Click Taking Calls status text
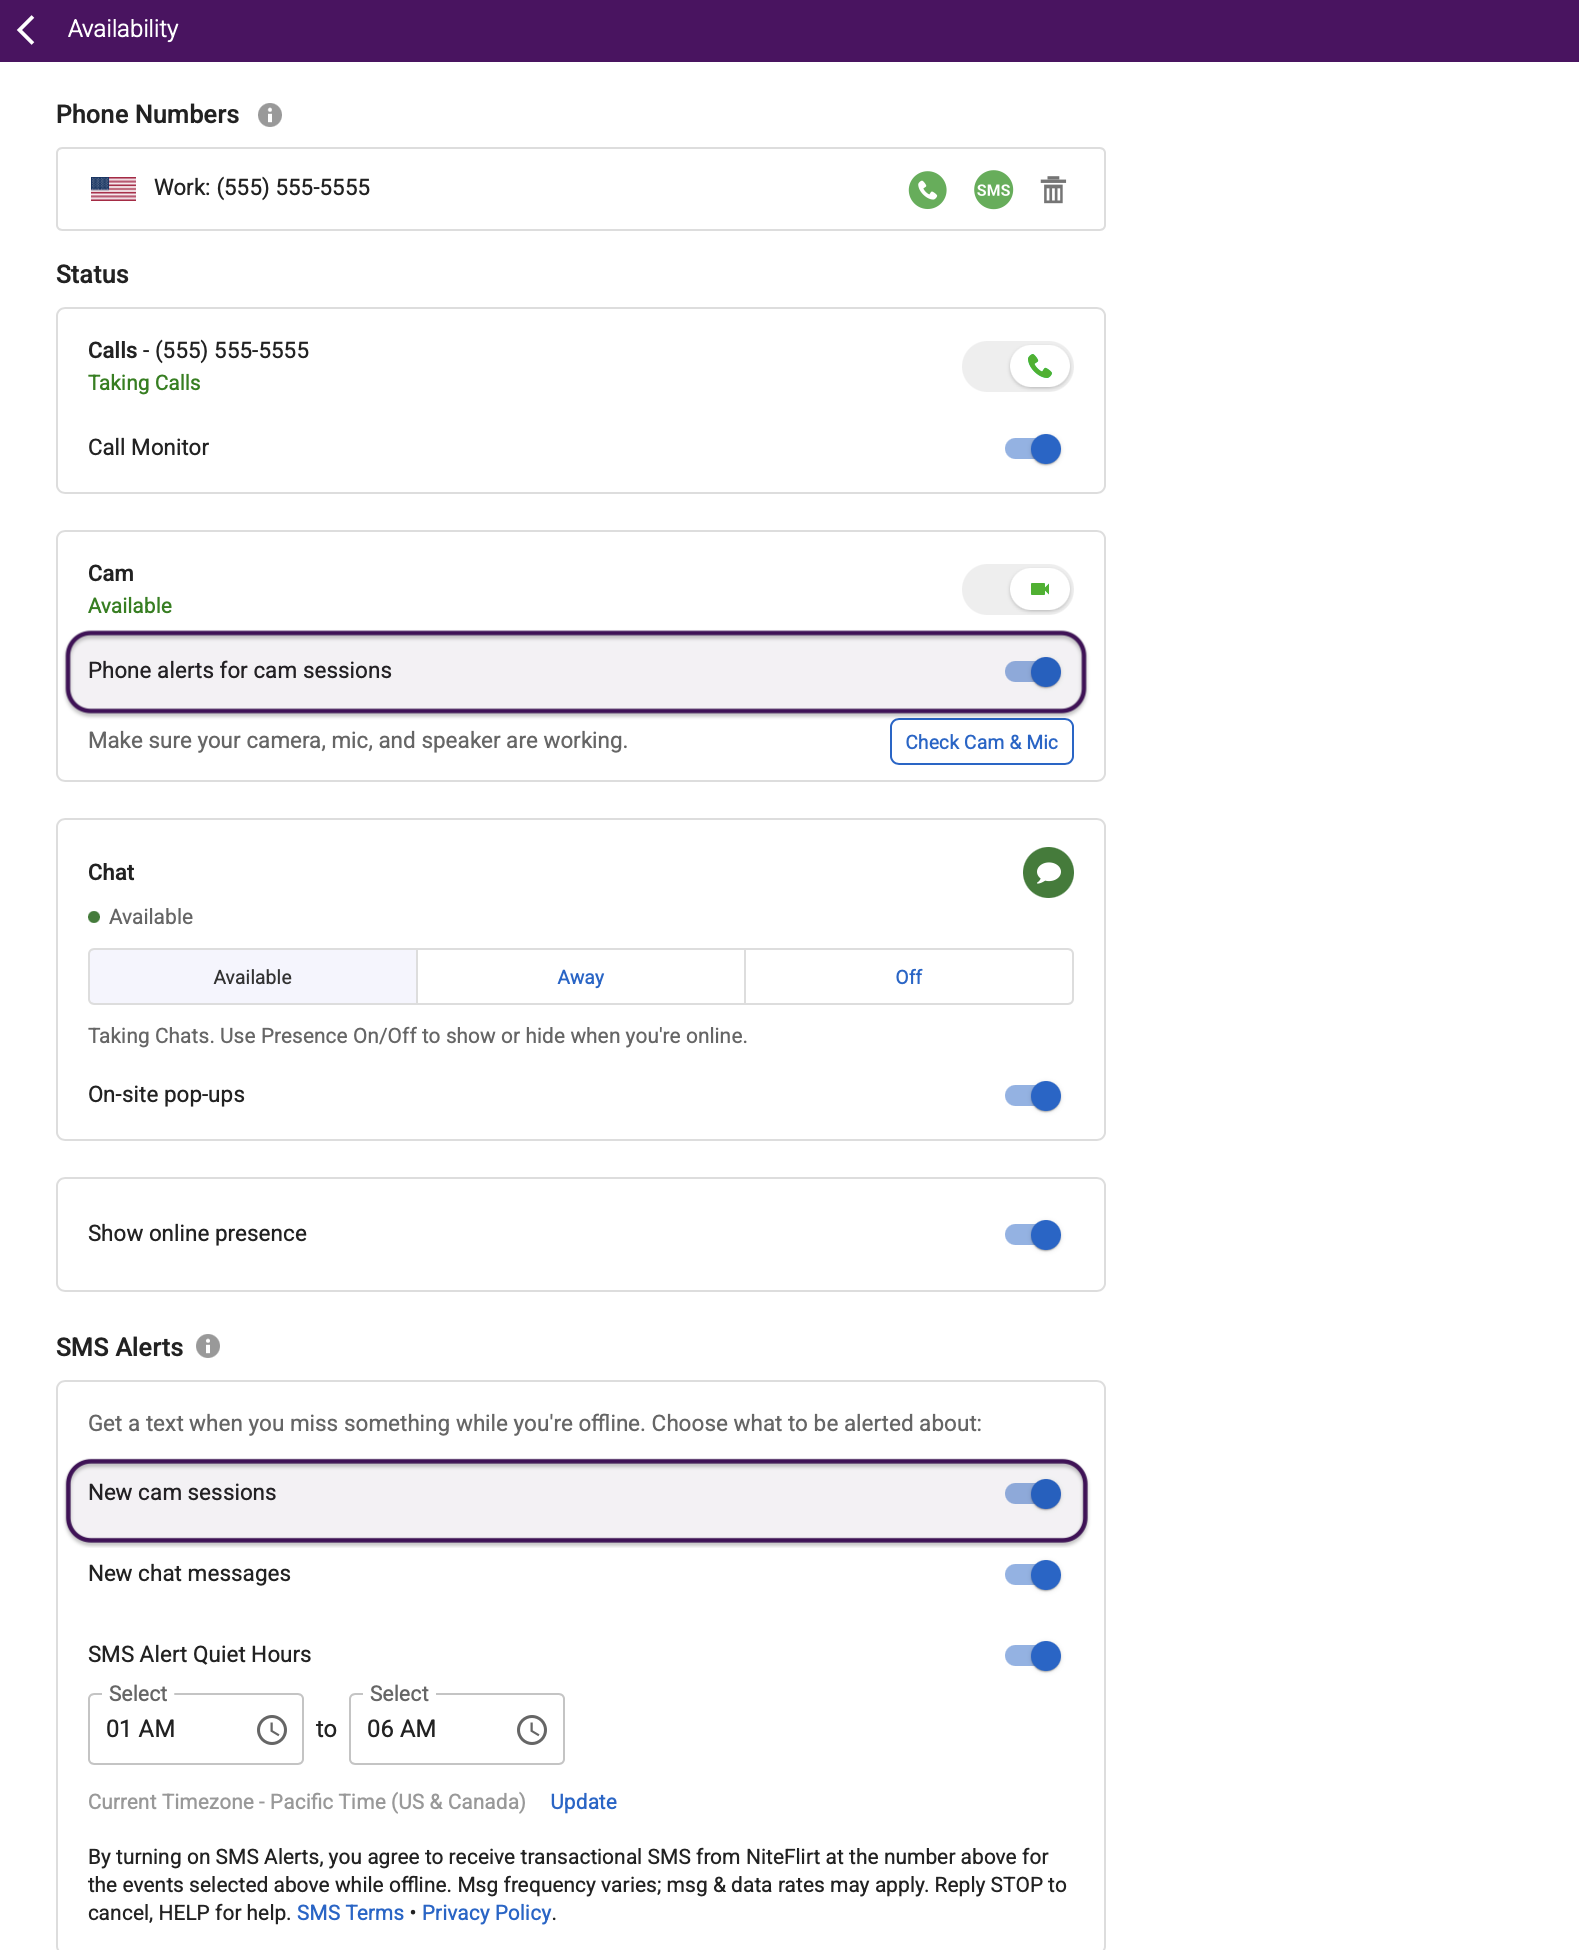This screenshot has width=1579, height=1950. pos(144,383)
